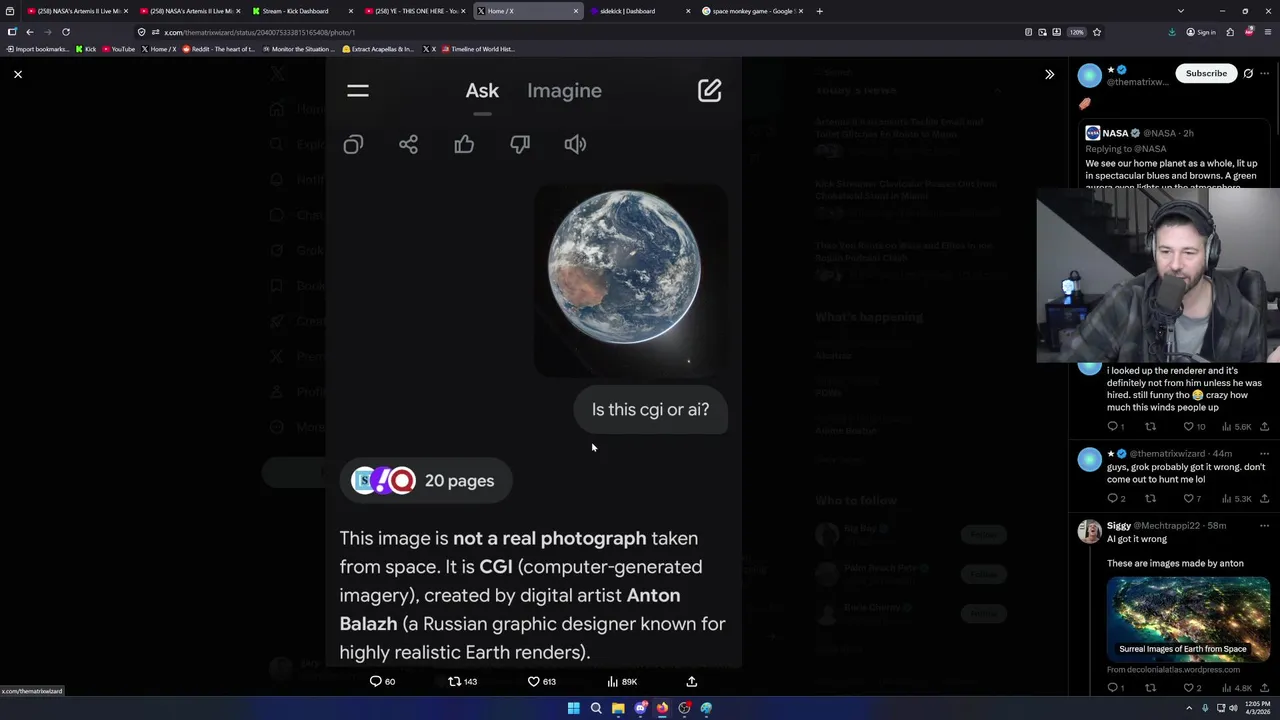The width and height of the screenshot is (1280, 720).
Task: Switch to the Ask tab
Action: click(482, 91)
